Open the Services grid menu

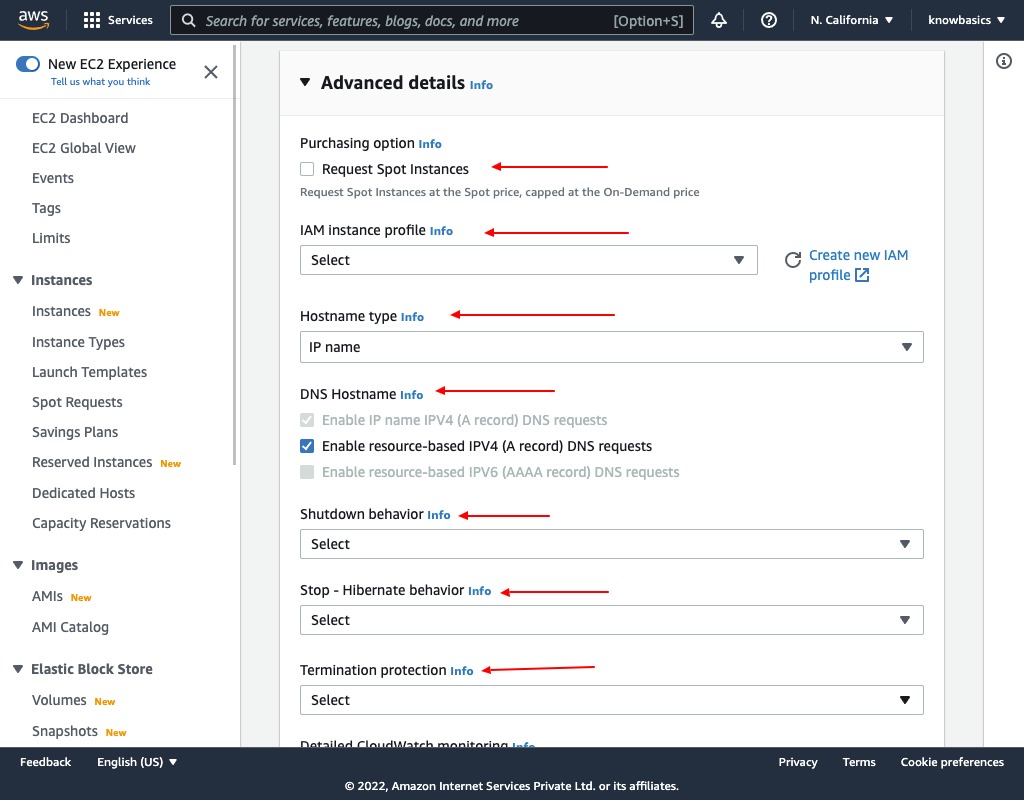[x=118, y=20]
